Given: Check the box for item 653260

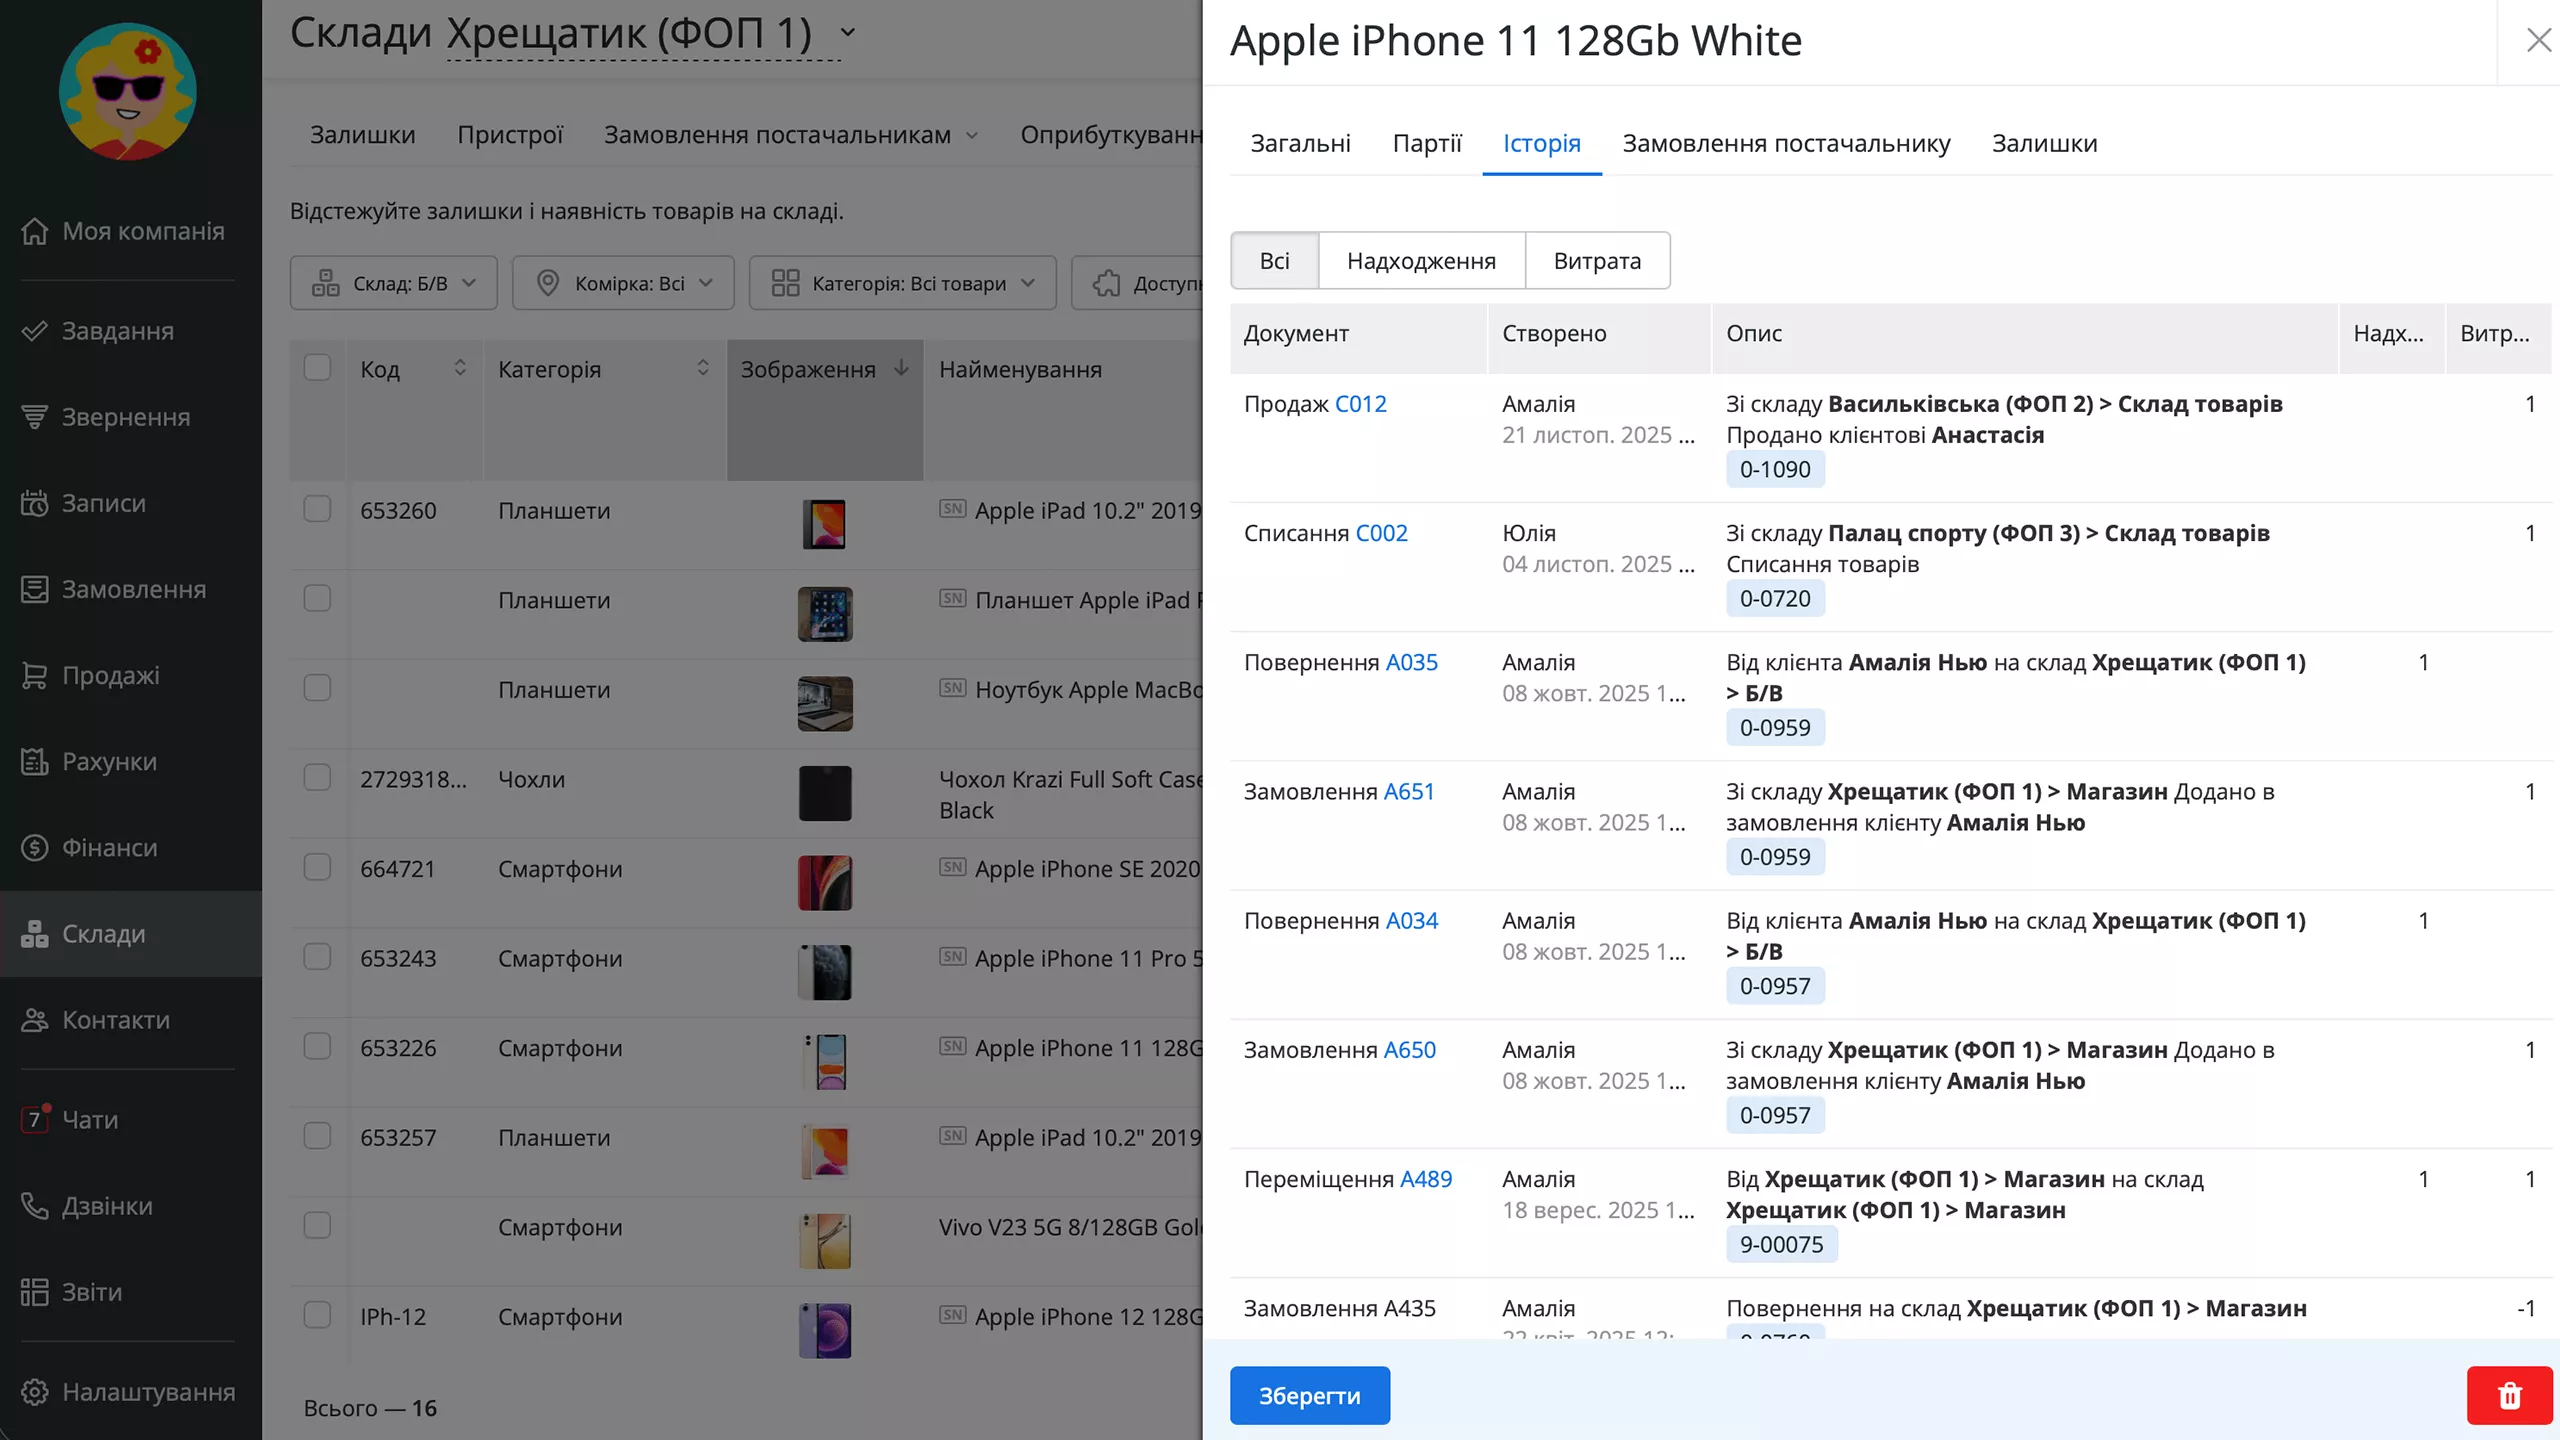Looking at the screenshot, I should 317,509.
